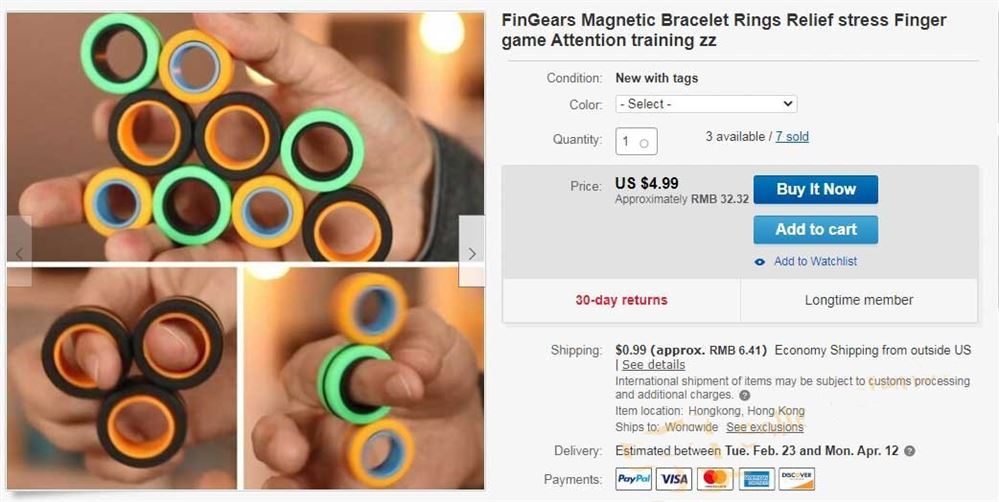The image size is (999, 502).
Task: Click the Add to cart button
Action: coord(816,229)
